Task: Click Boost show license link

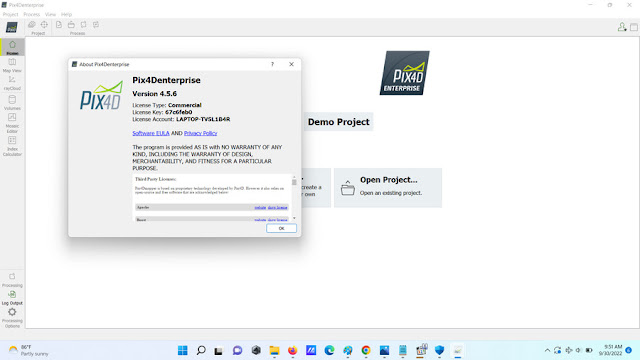Action: tap(278, 220)
